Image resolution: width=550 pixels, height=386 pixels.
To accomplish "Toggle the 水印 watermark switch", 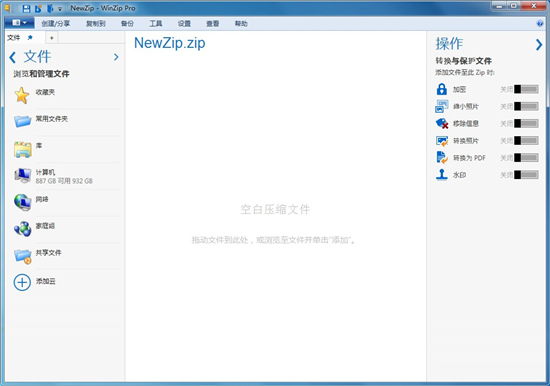I will (x=526, y=175).
